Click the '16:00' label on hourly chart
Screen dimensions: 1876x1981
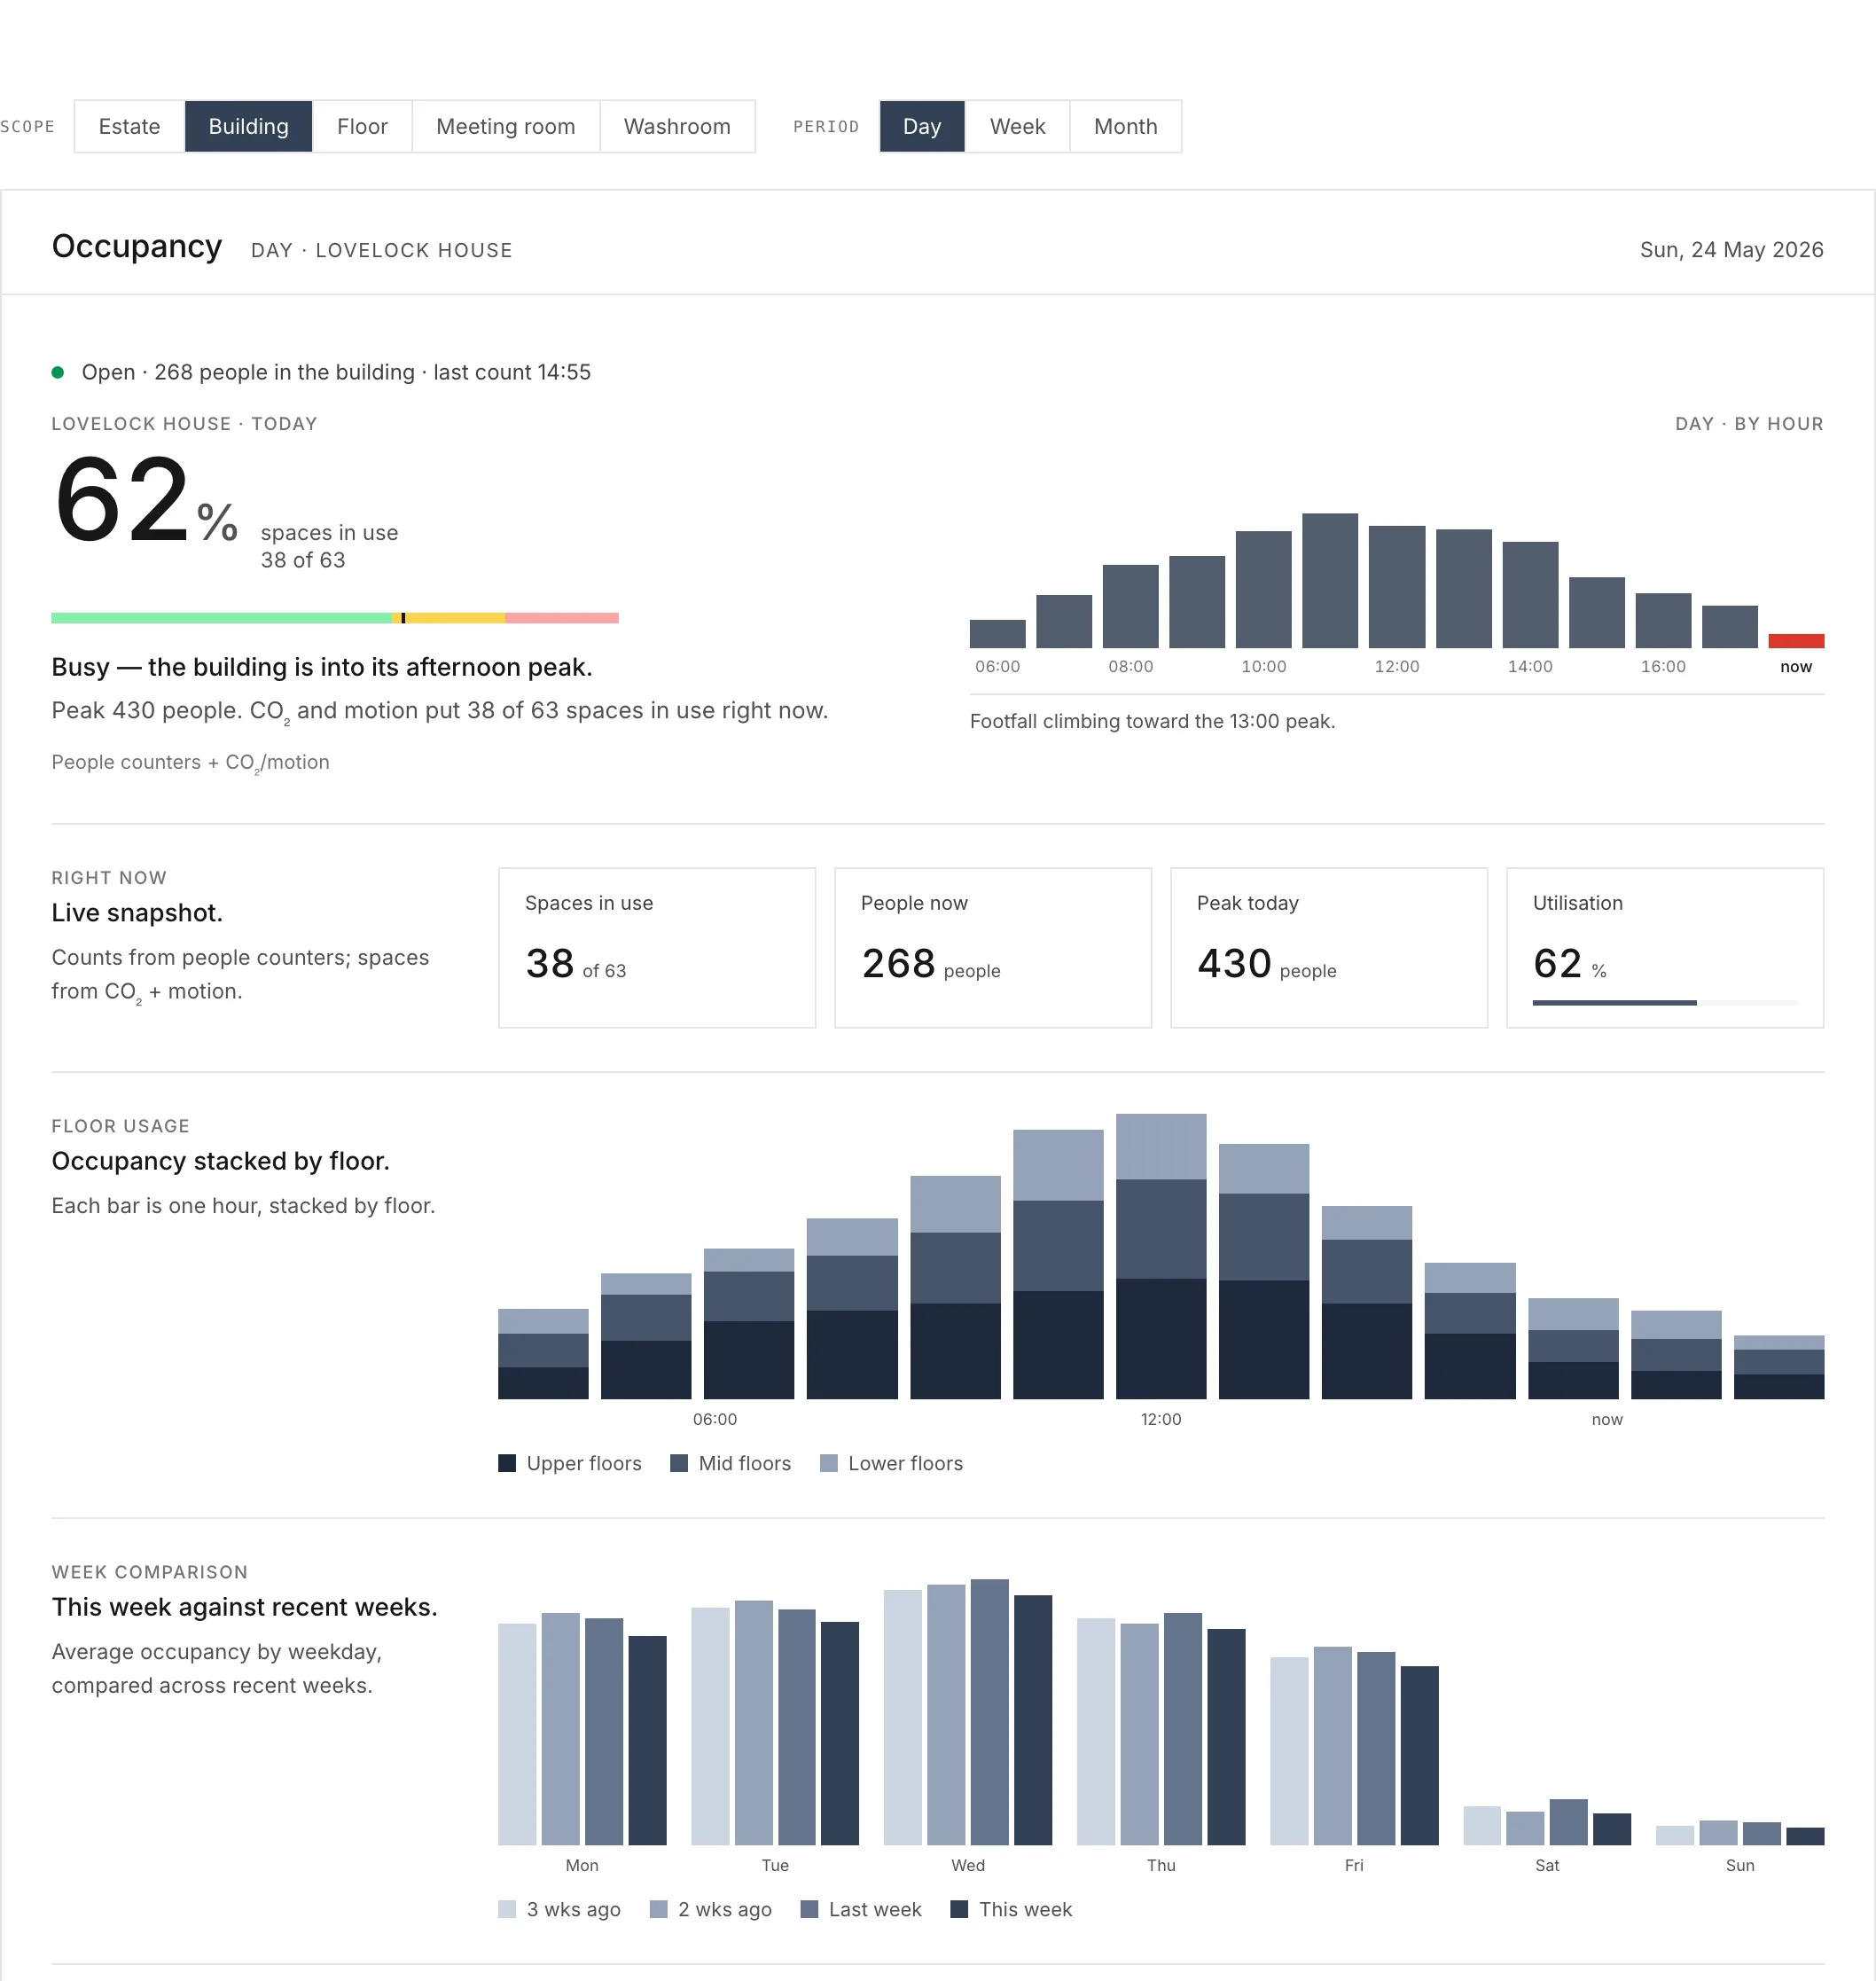1663,666
